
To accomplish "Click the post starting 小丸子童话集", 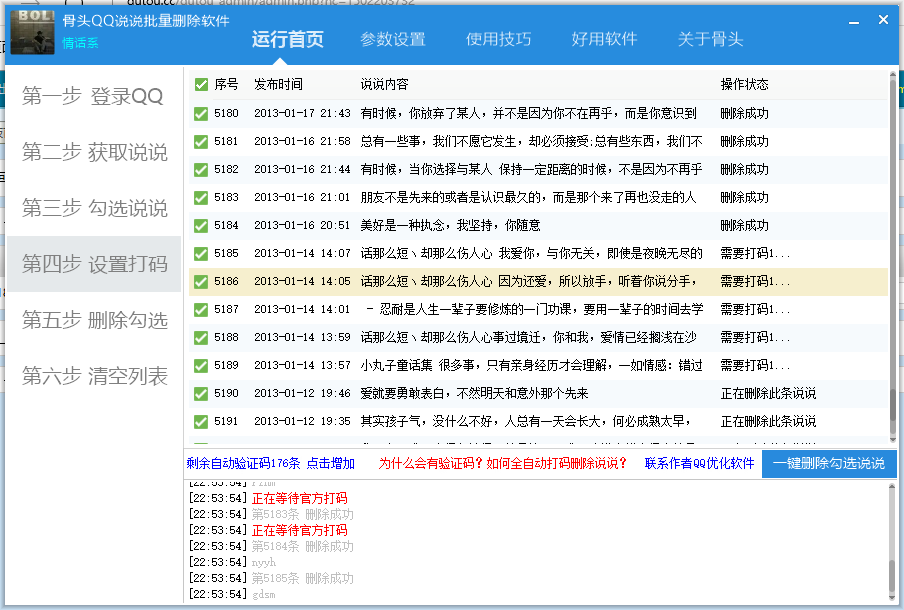I will (532, 366).
